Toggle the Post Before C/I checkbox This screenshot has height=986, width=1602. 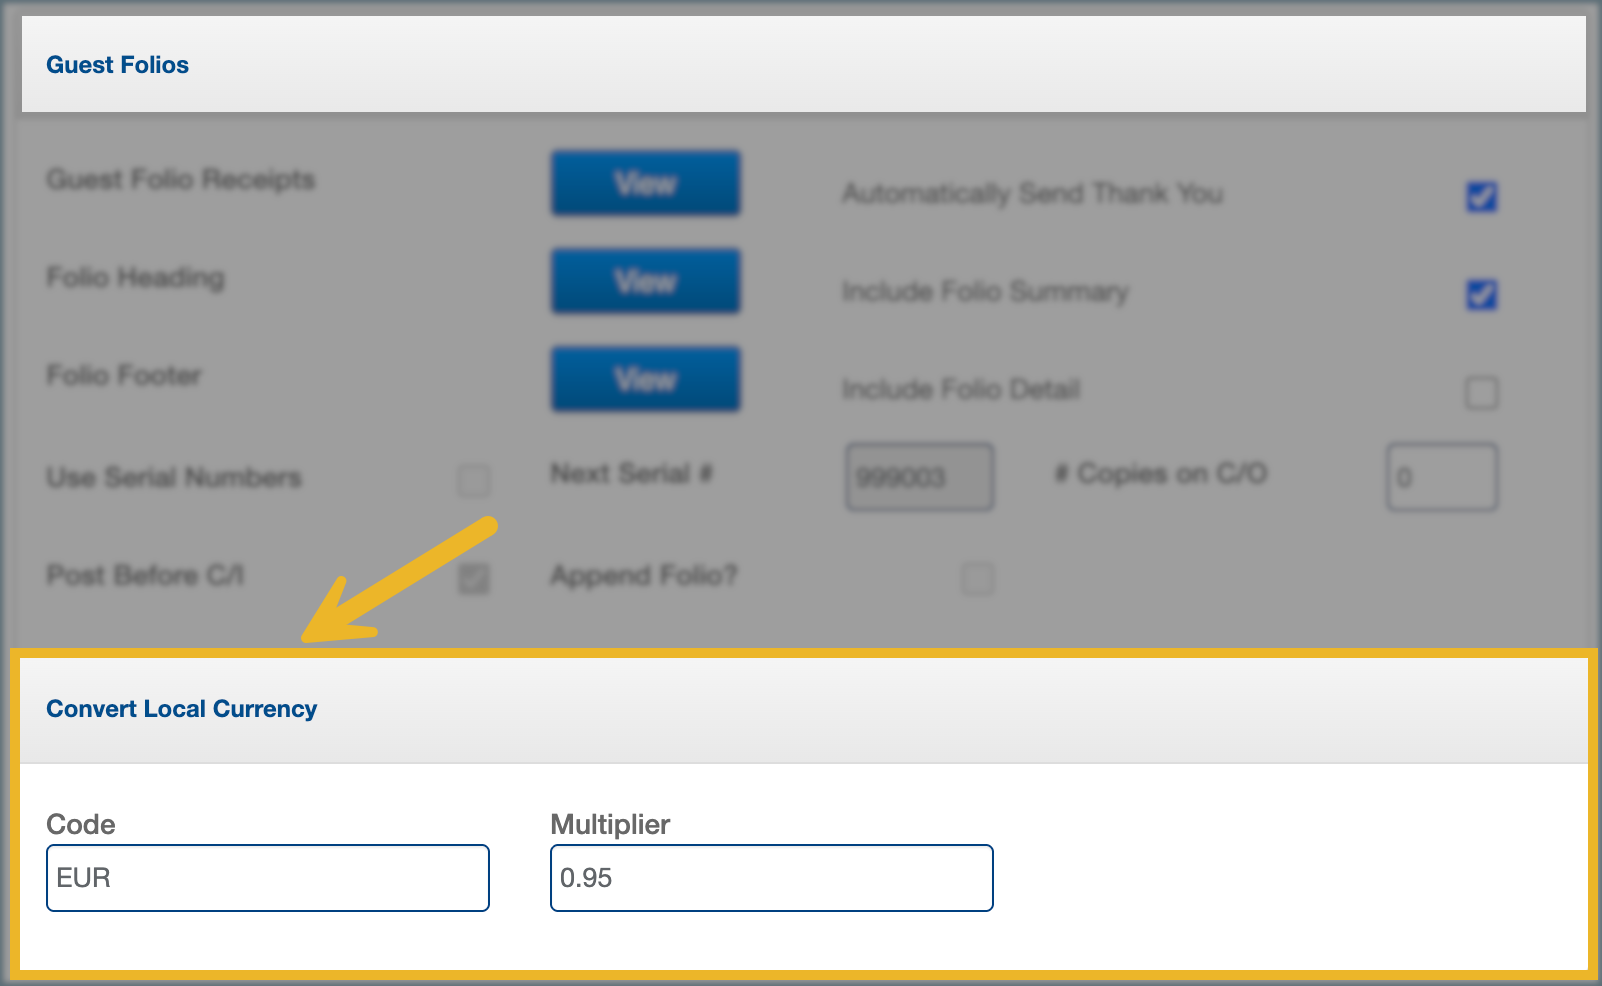[474, 578]
